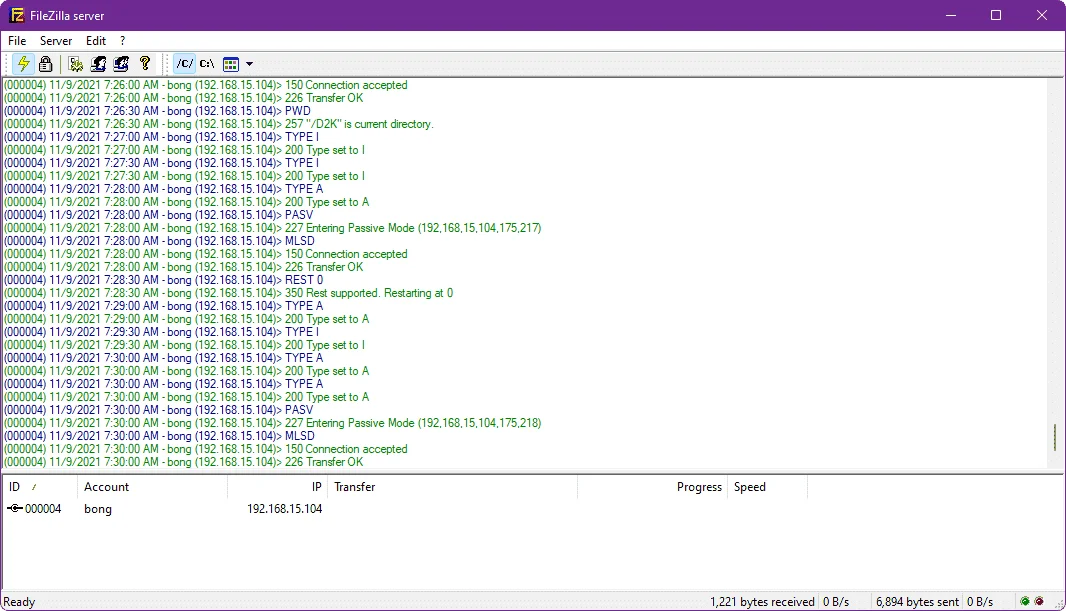This screenshot has height=611, width=1066.
Task: Select '350 Rest supported. Restarting at 0' line
Action: (228, 293)
